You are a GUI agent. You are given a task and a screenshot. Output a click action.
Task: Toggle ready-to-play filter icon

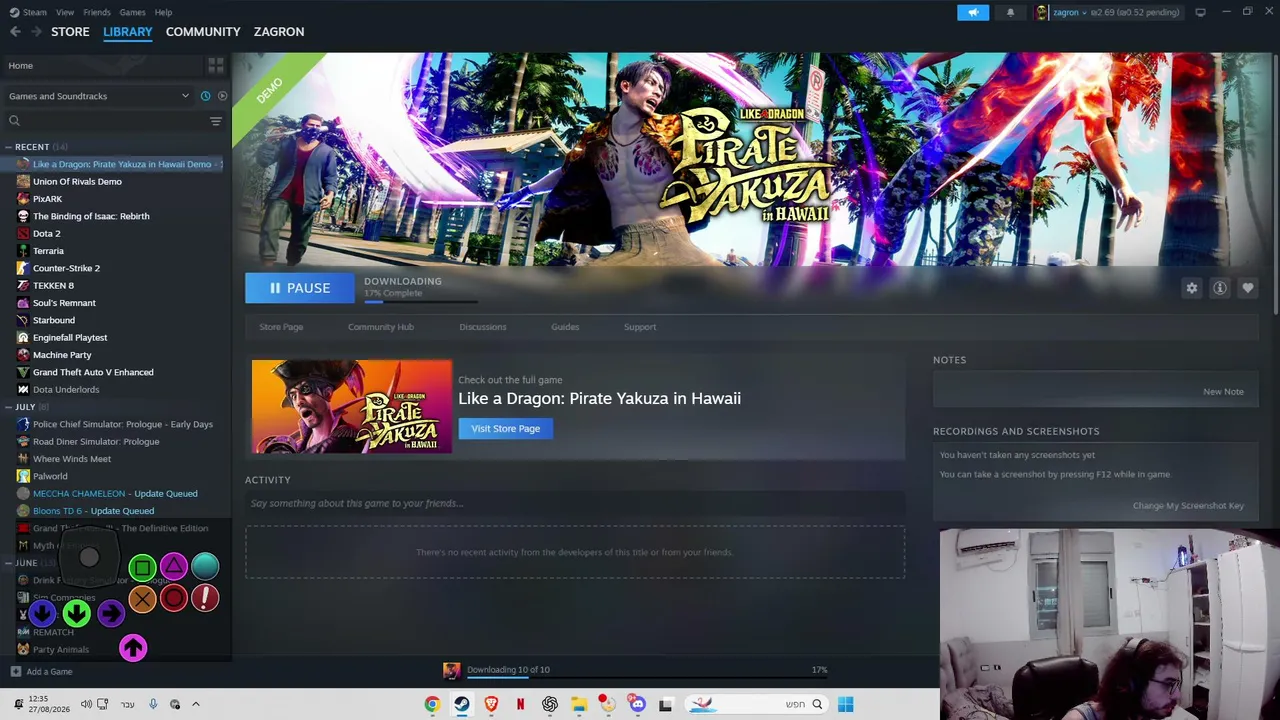pyautogui.click(x=222, y=96)
